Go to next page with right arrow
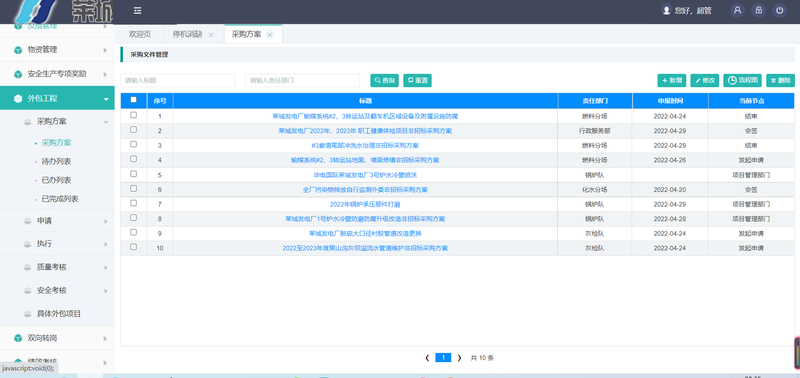 459,358
